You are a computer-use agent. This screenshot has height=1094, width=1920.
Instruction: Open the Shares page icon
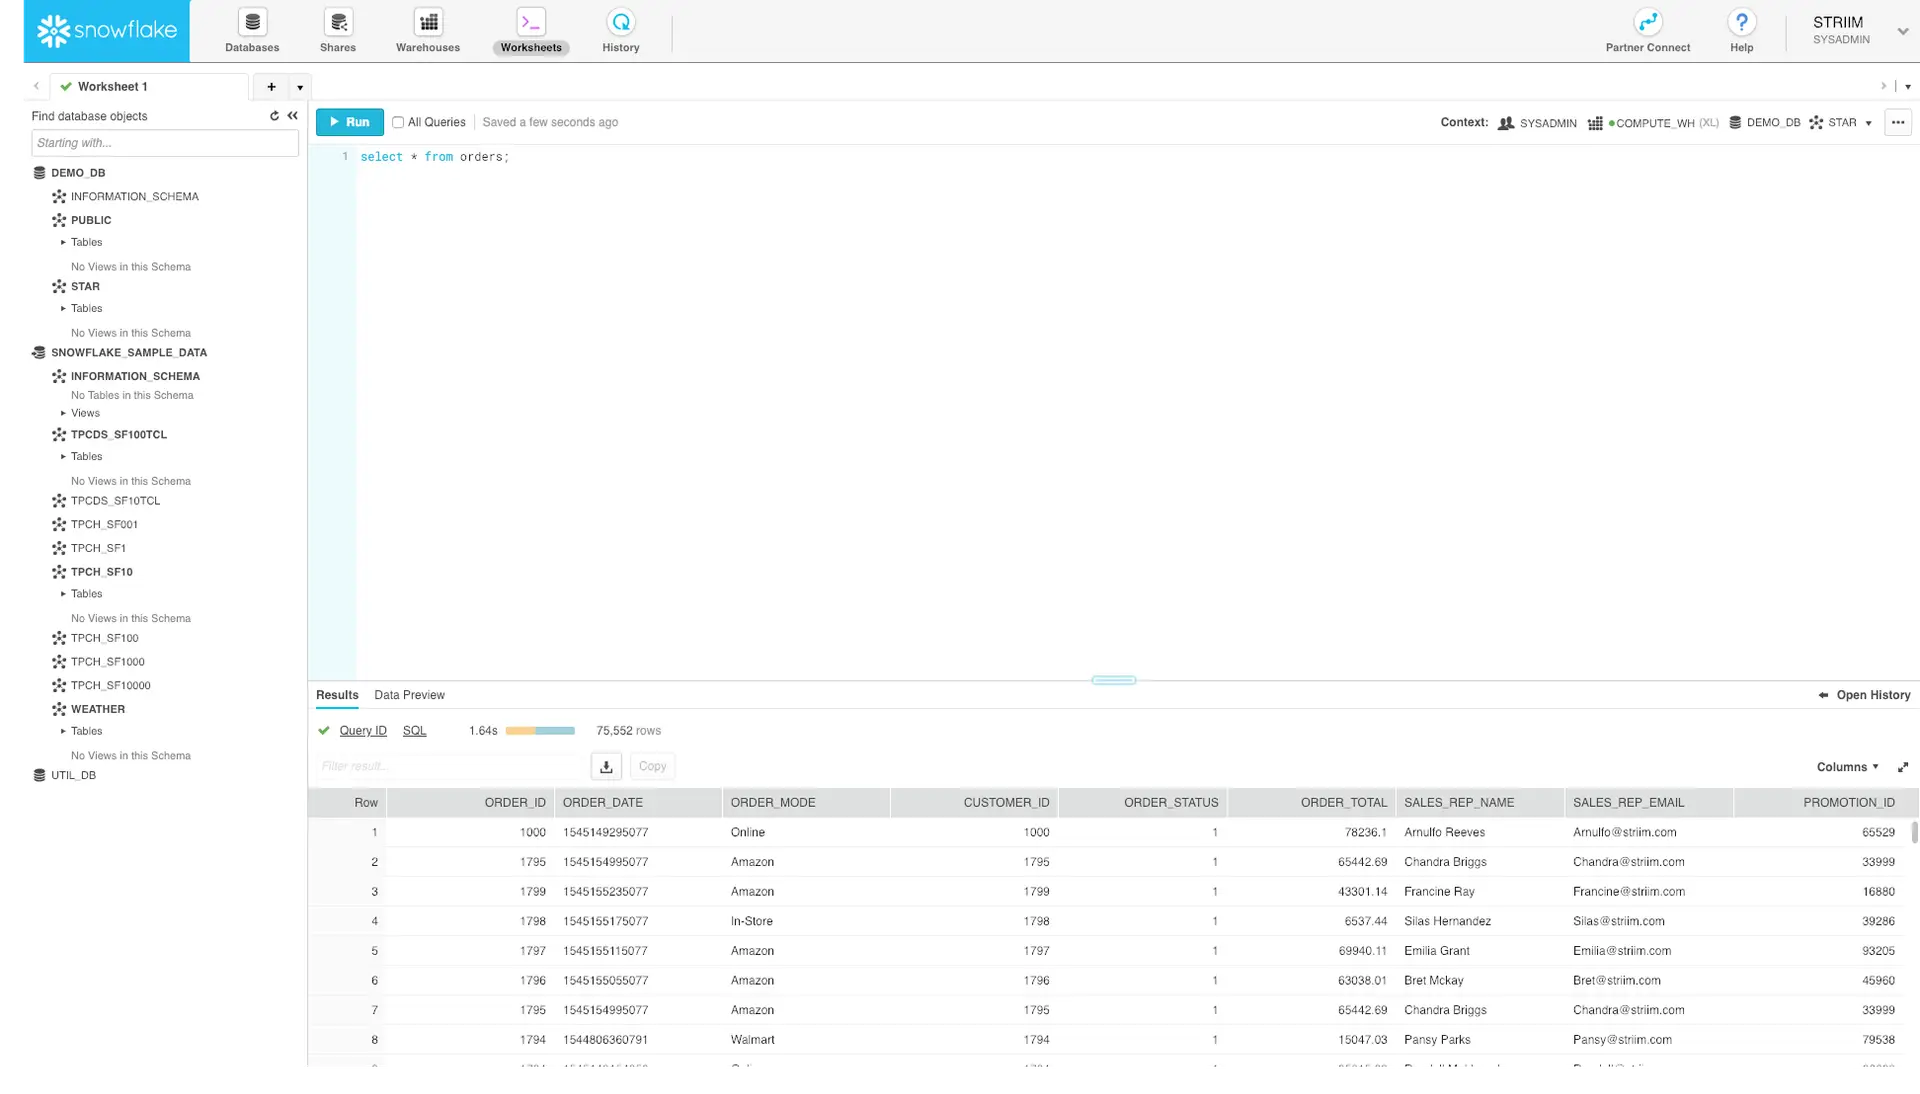pos(338,23)
